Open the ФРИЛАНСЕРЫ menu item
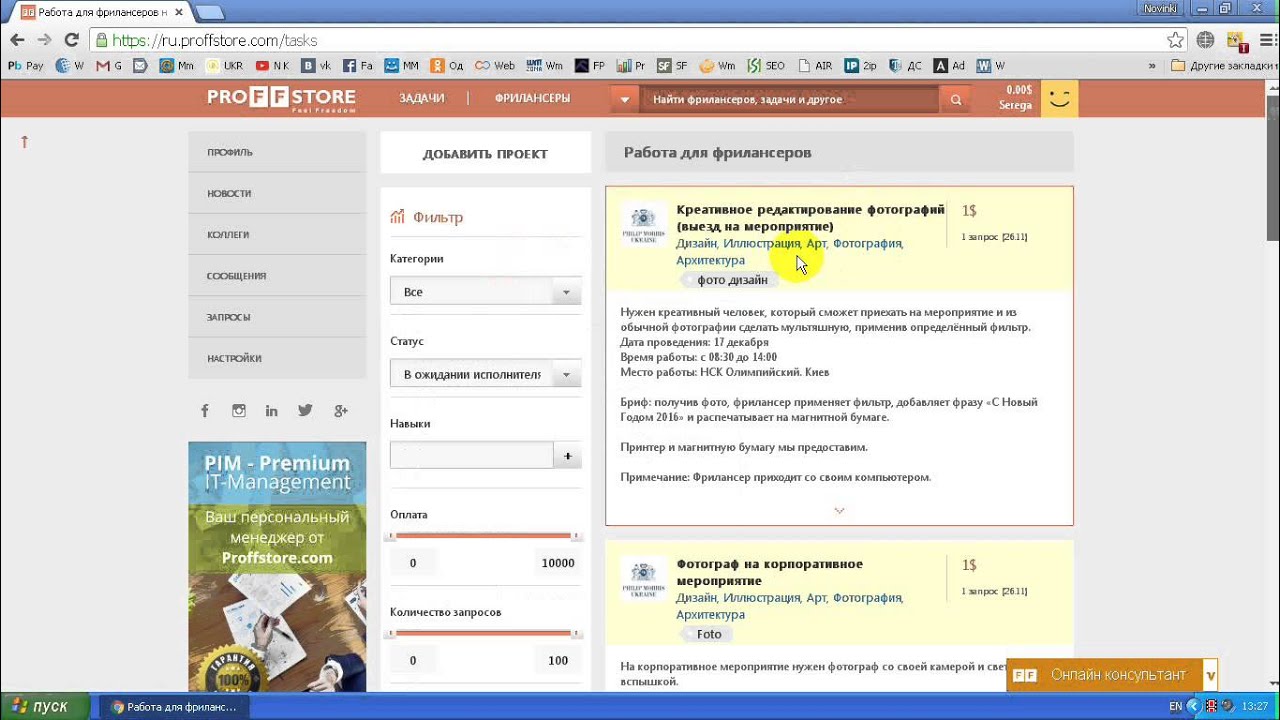The image size is (1280, 720). tap(532, 98)
